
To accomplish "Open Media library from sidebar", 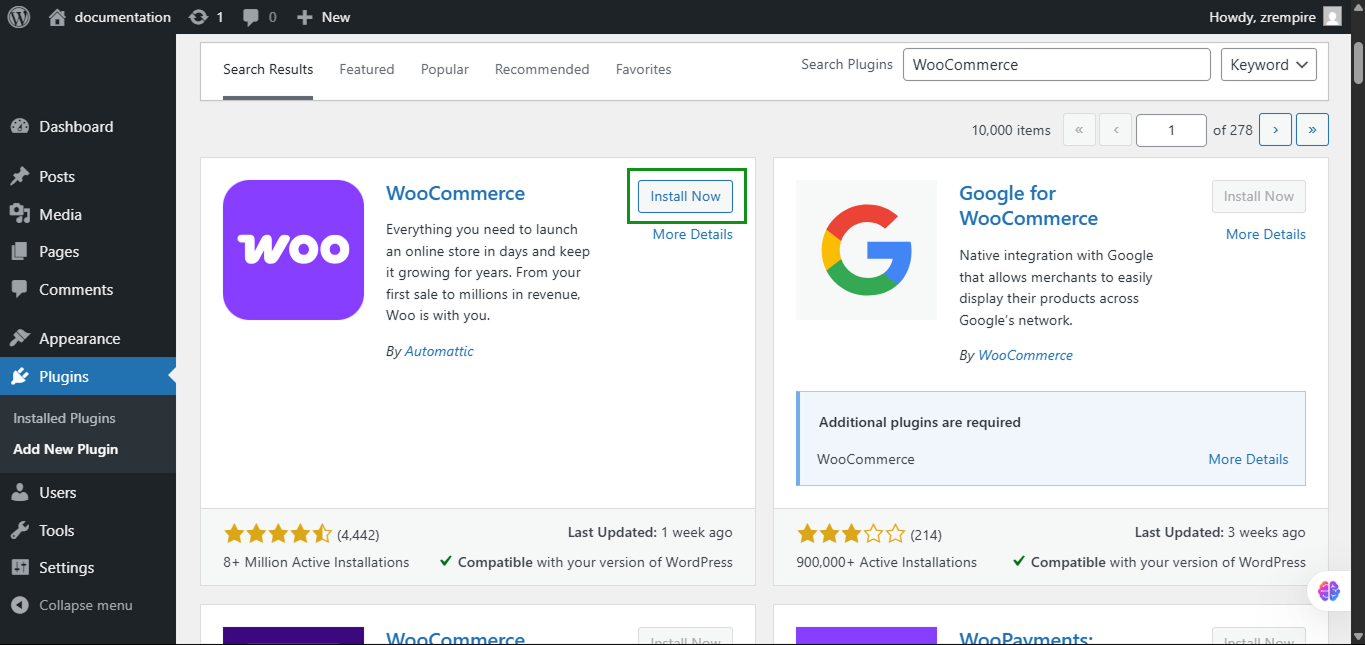I will coord(60,215).
